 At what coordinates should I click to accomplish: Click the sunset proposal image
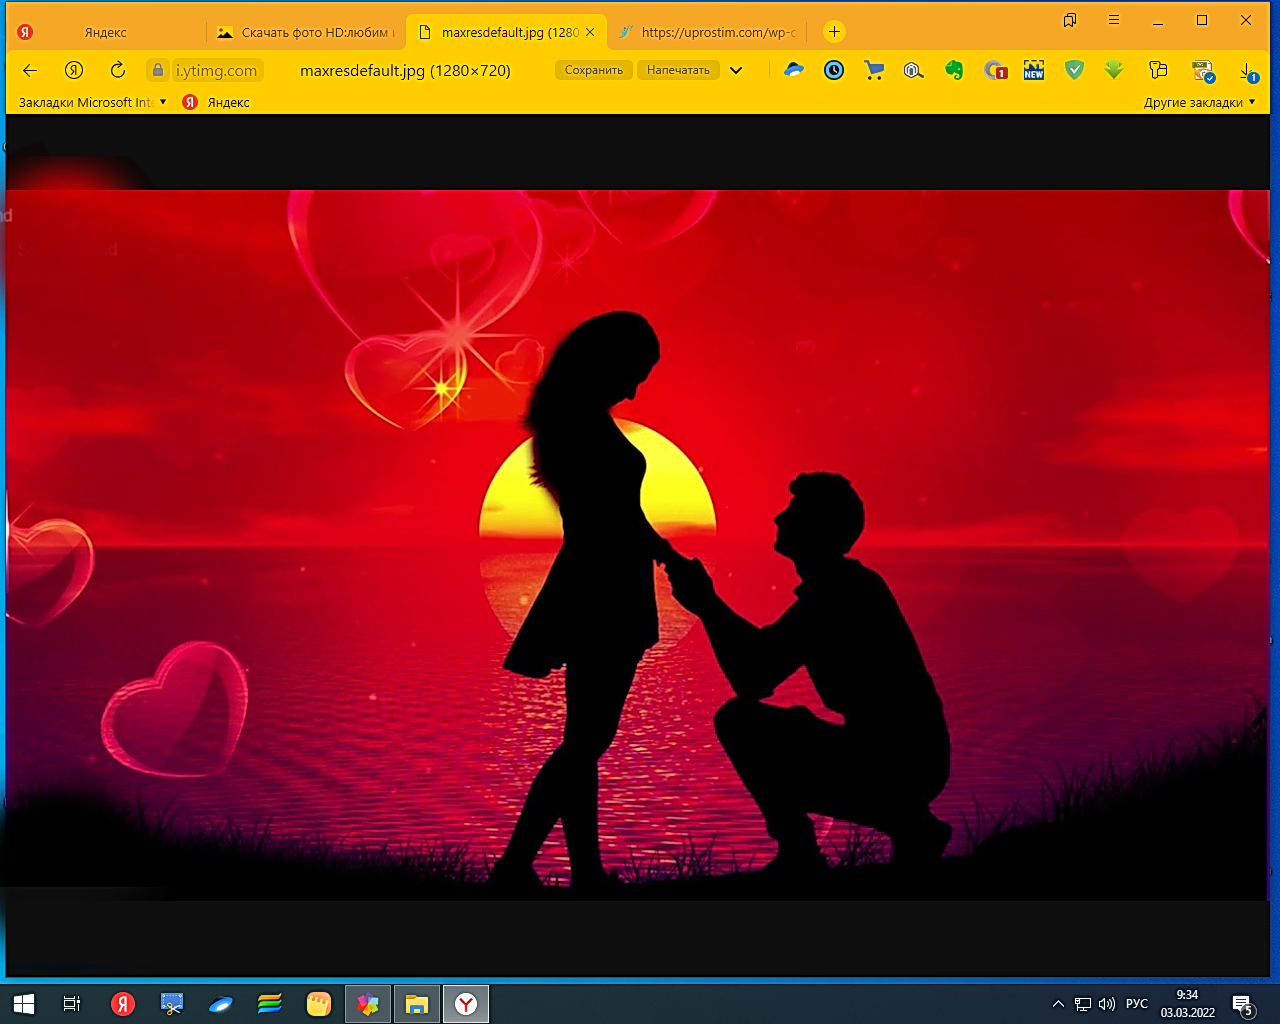pos(638,545)
